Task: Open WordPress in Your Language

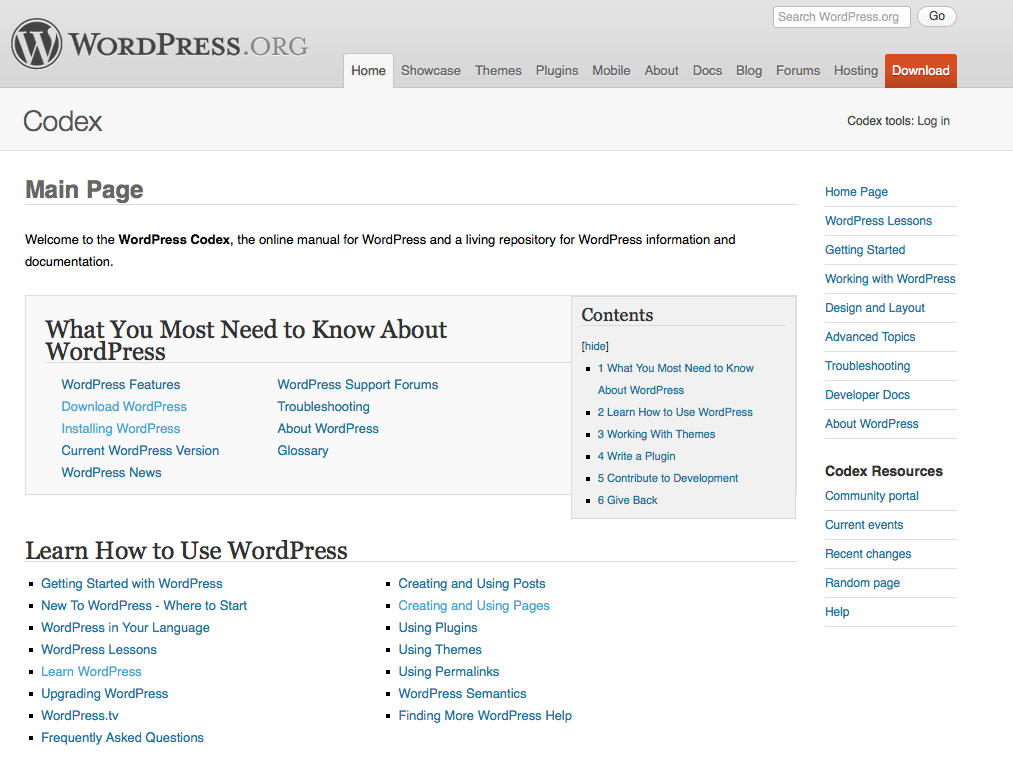Action: [125, 627]
